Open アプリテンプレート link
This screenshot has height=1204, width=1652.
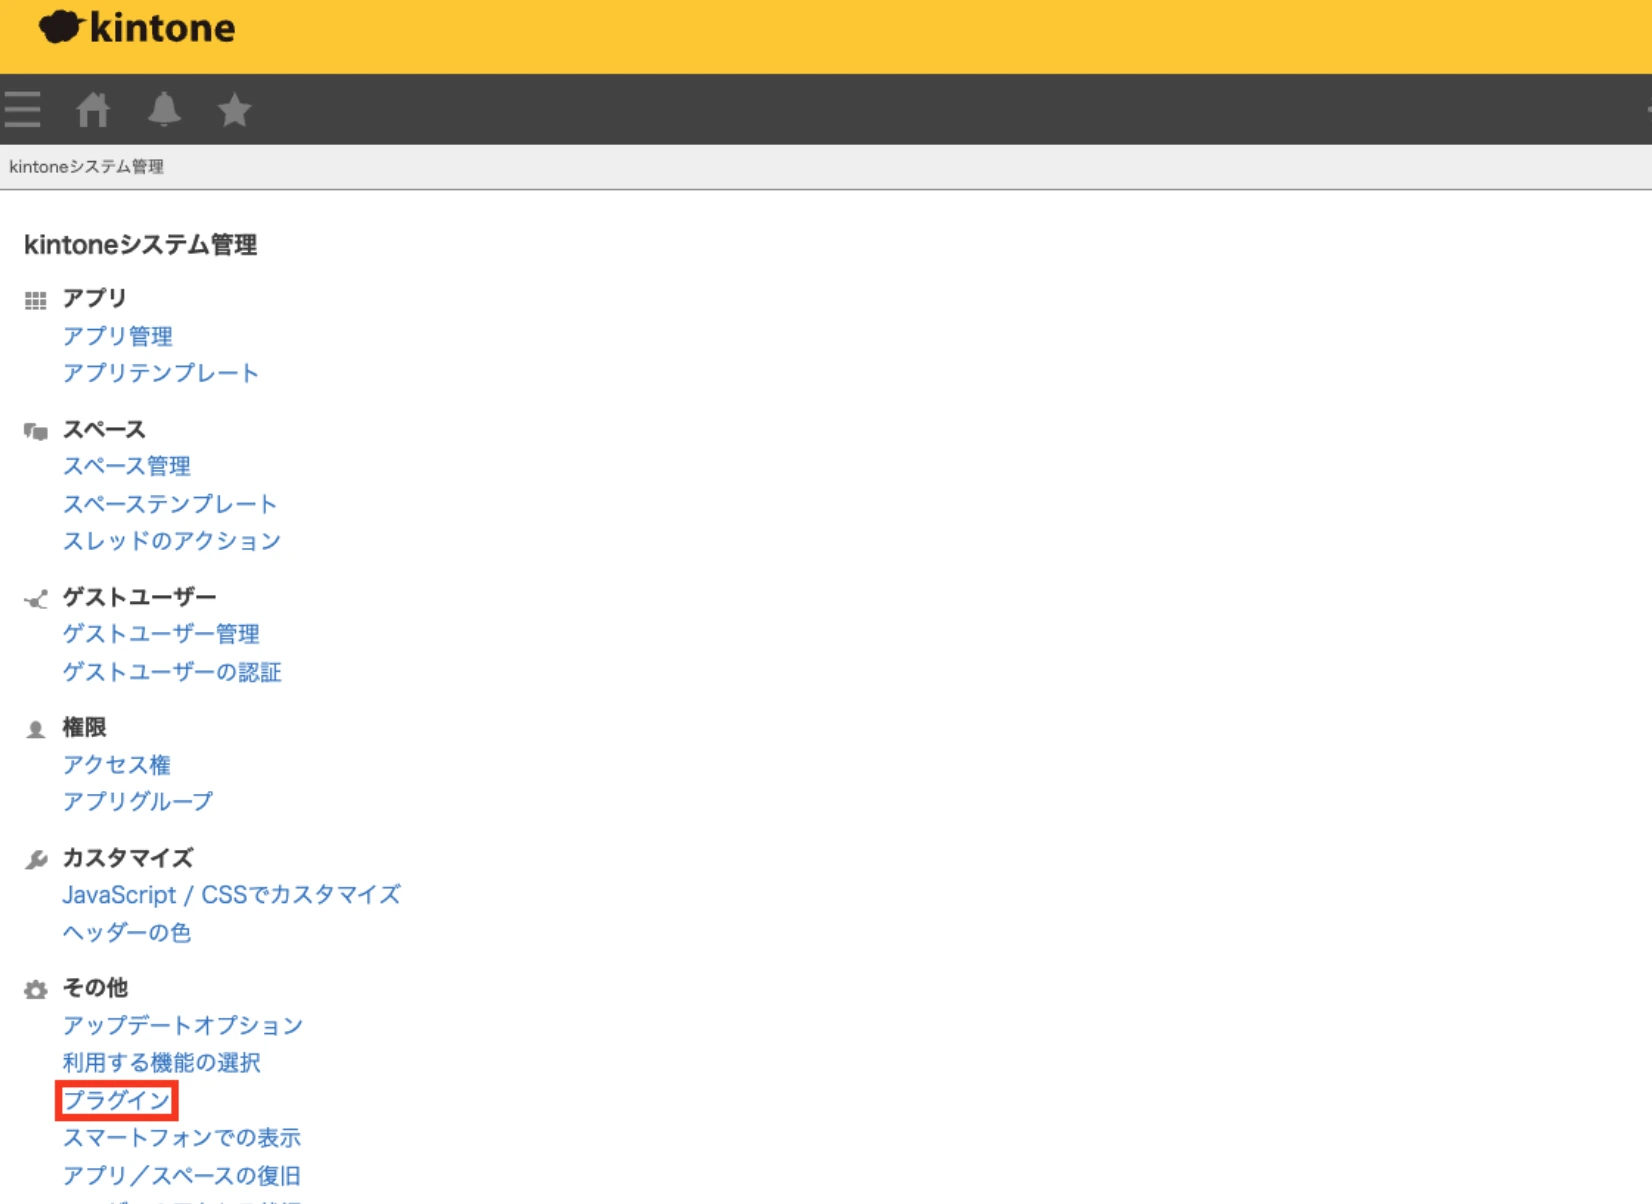point(161,373)
